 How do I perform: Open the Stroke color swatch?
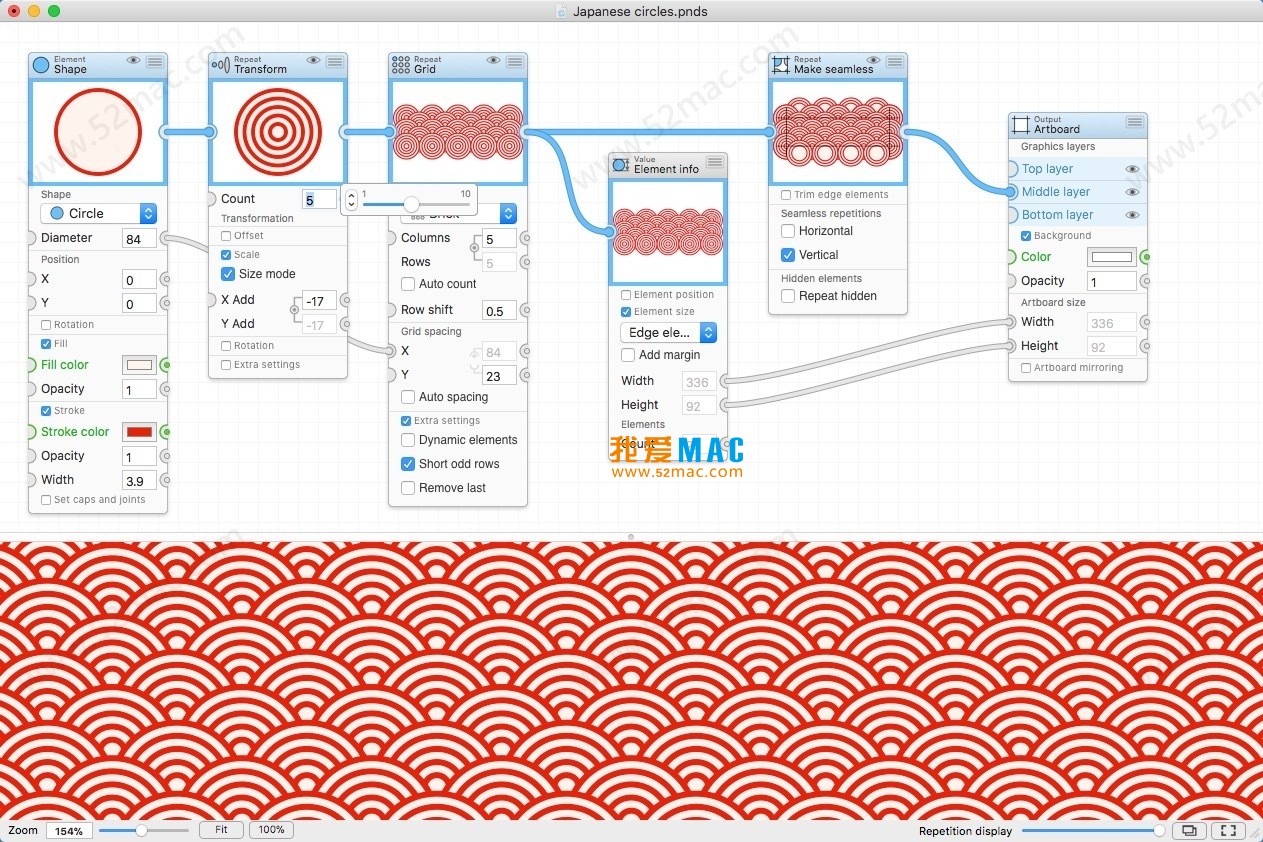[139, 432]
